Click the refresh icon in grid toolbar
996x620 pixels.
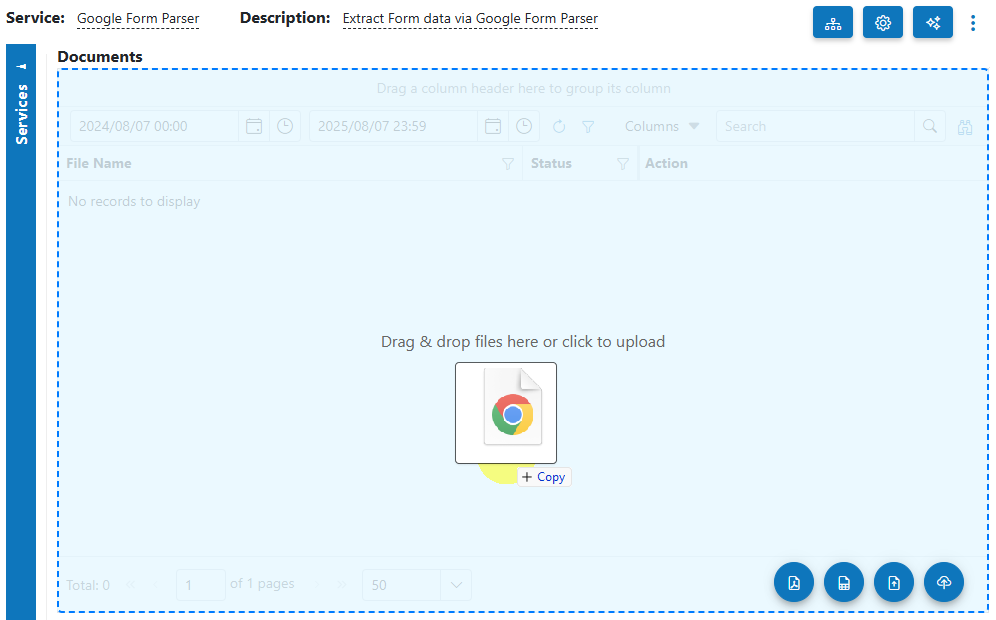[x=559, y=126]
